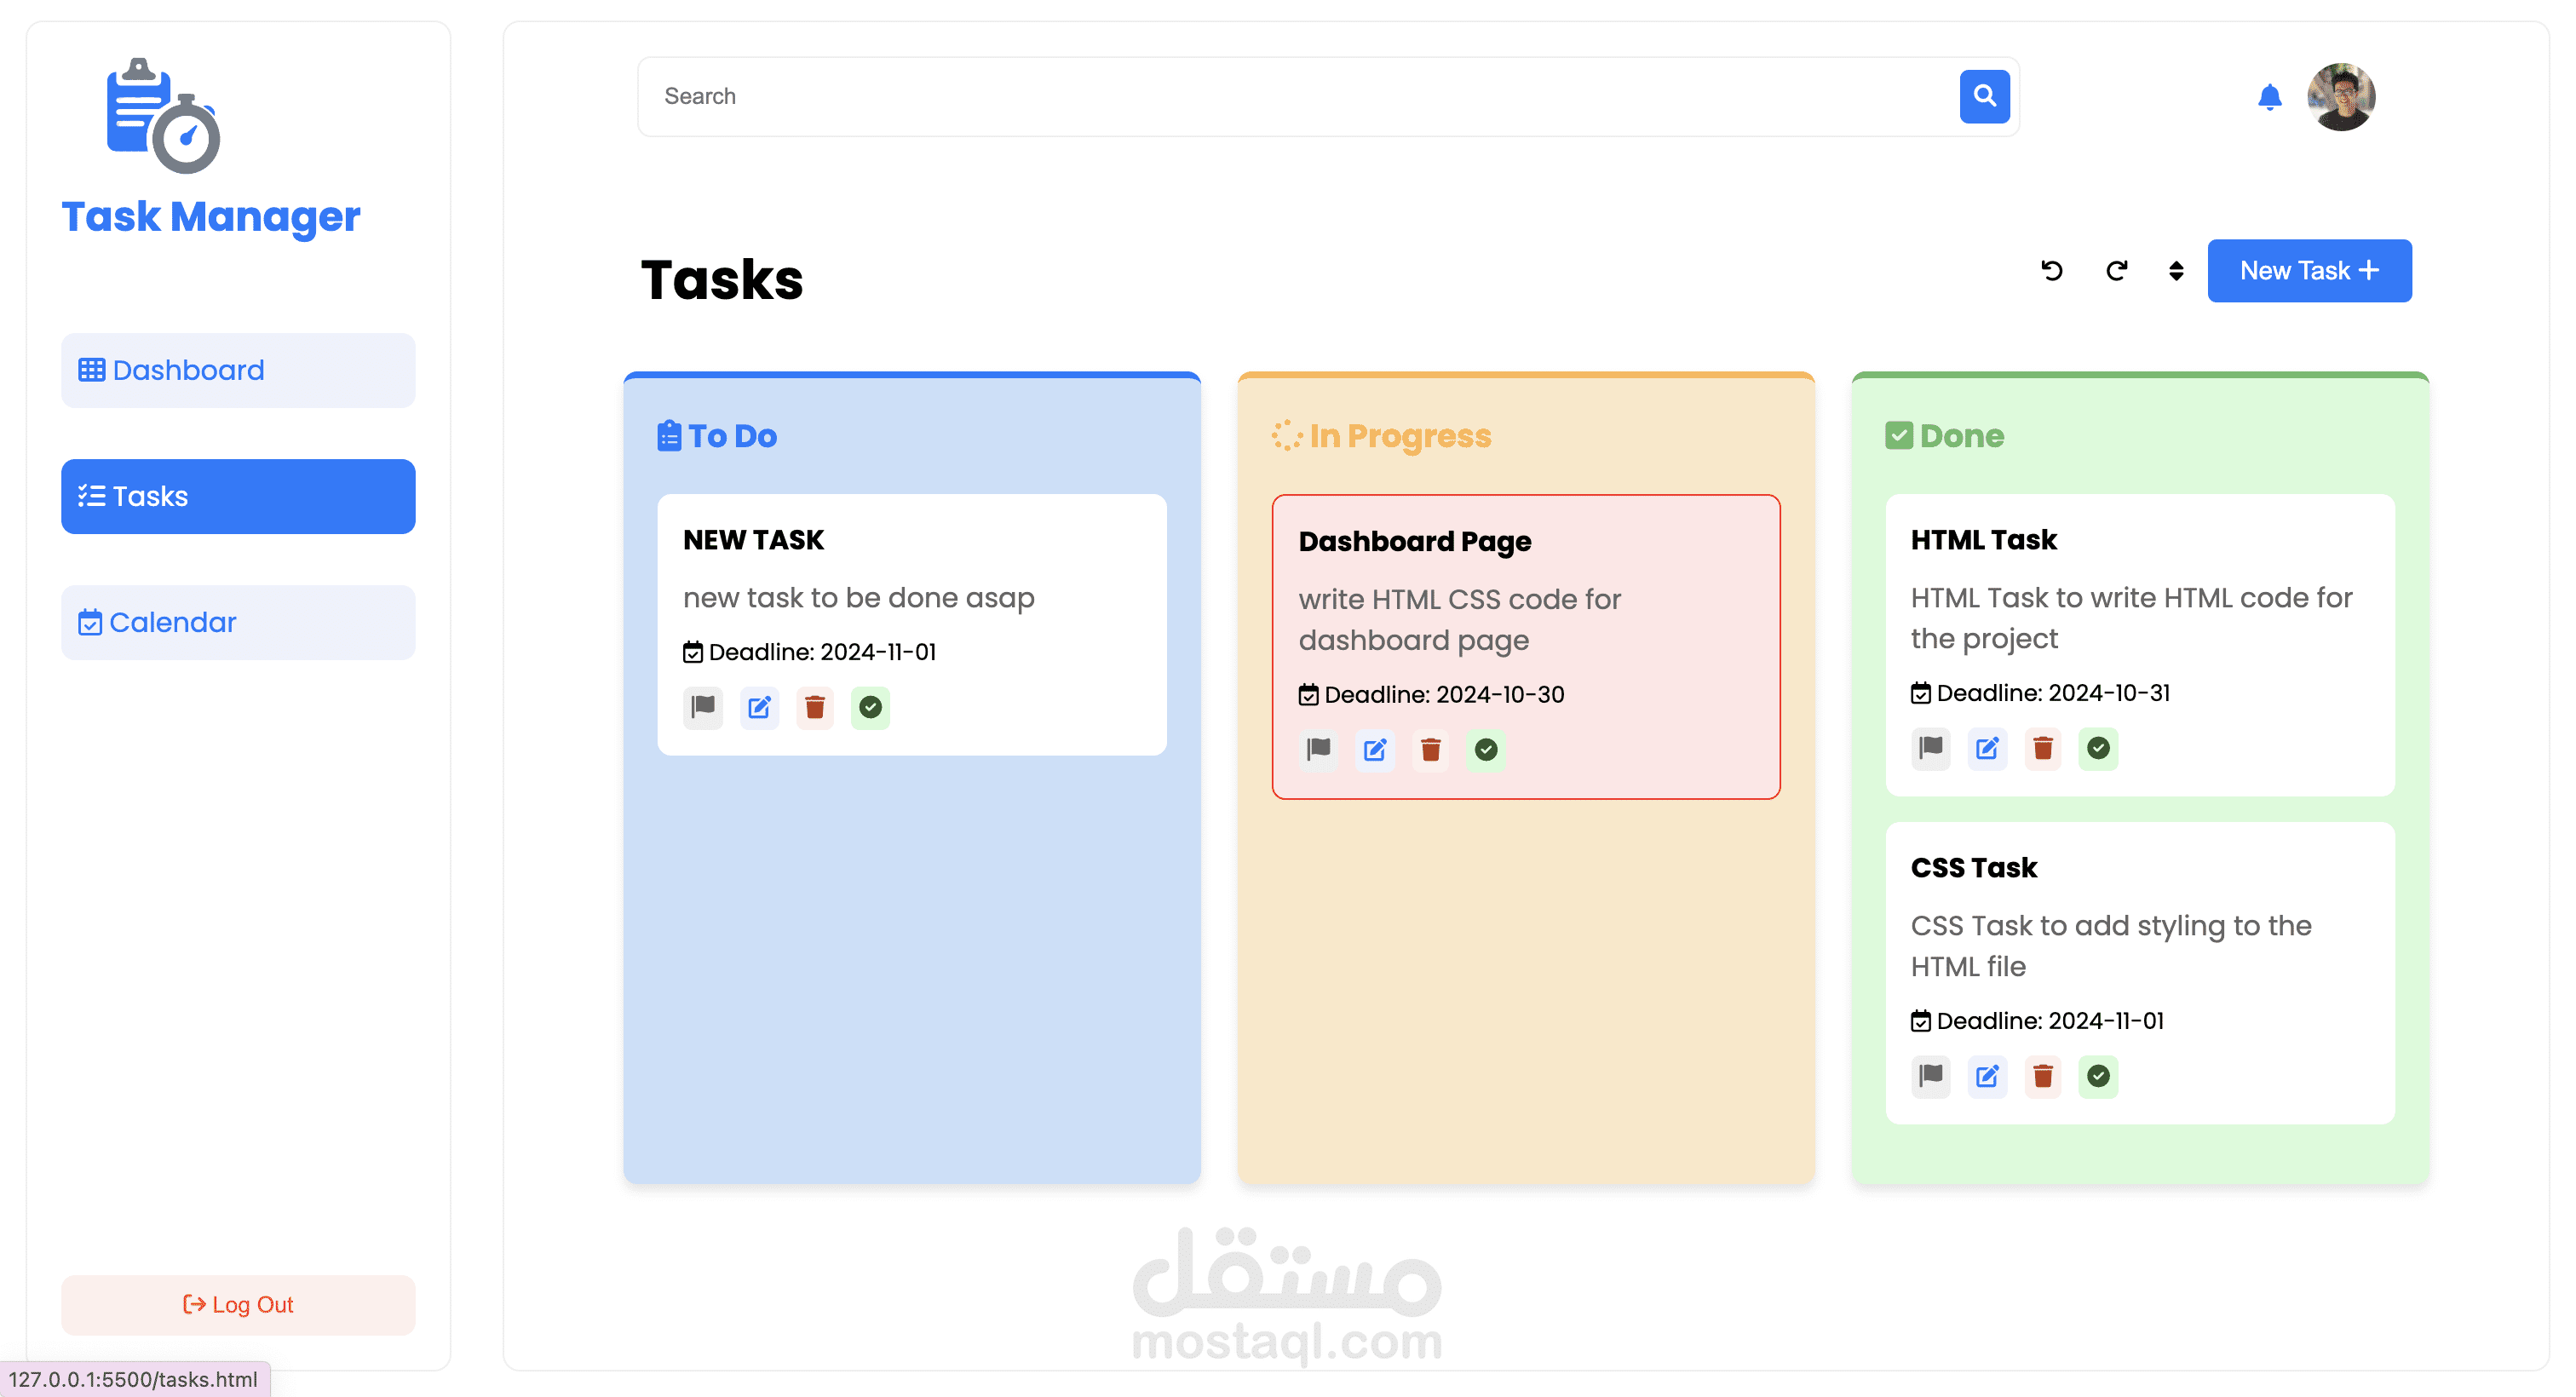Click Deadline: 2024-10-31 text

click(x=2040, y=693)
